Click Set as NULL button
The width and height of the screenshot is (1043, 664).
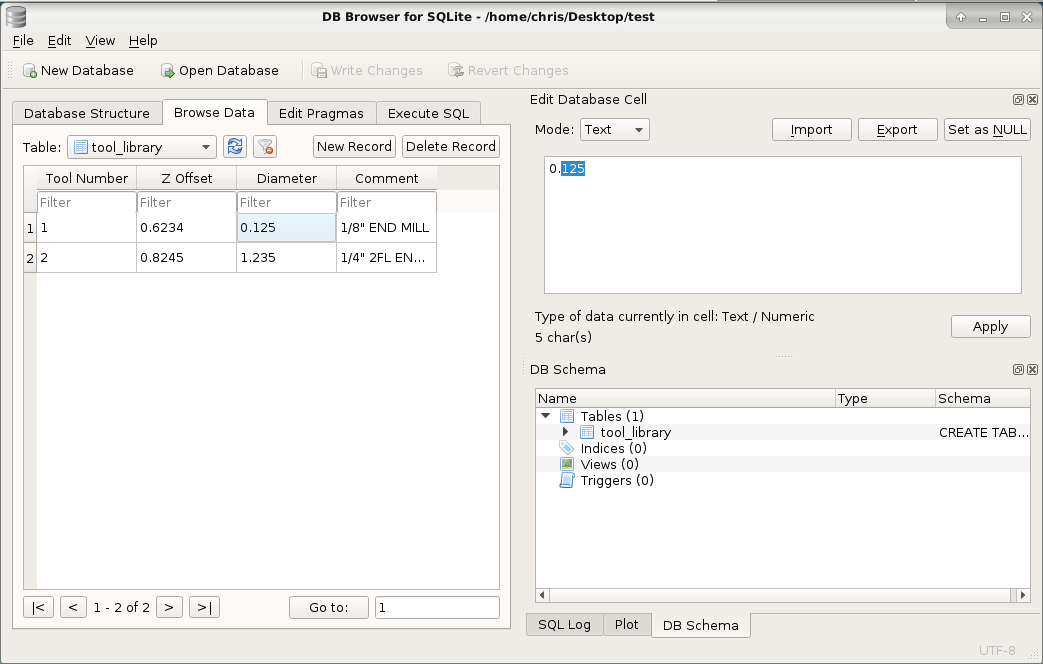tap(987, 130)
